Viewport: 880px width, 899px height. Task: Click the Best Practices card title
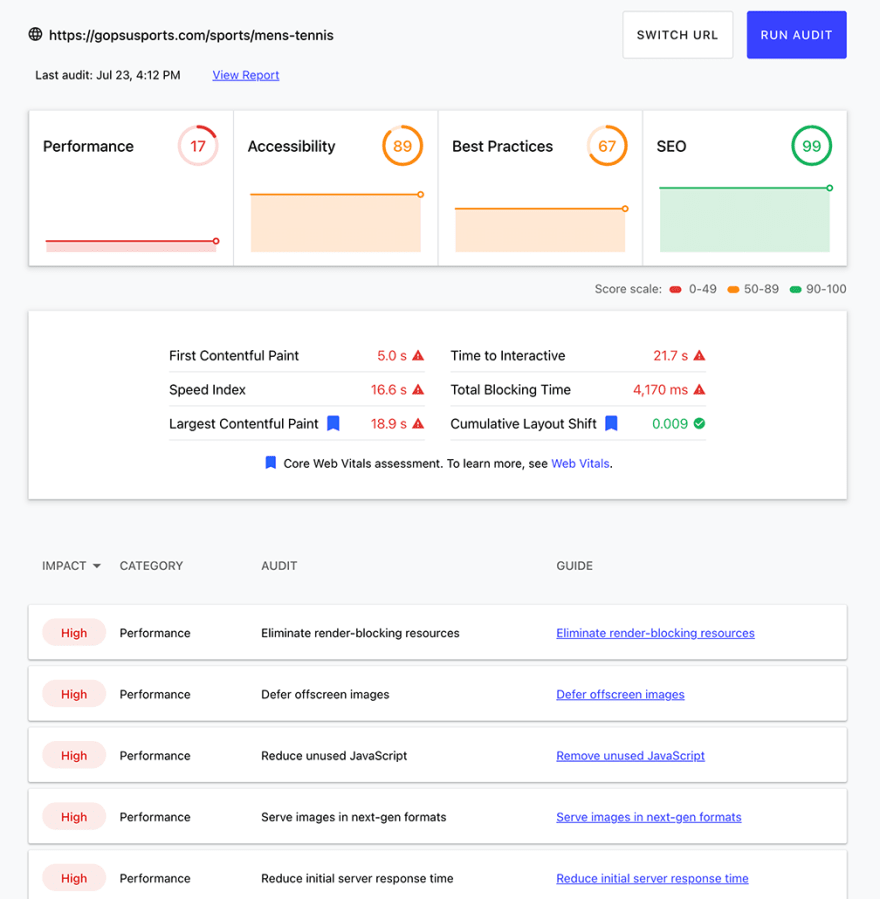502,146
